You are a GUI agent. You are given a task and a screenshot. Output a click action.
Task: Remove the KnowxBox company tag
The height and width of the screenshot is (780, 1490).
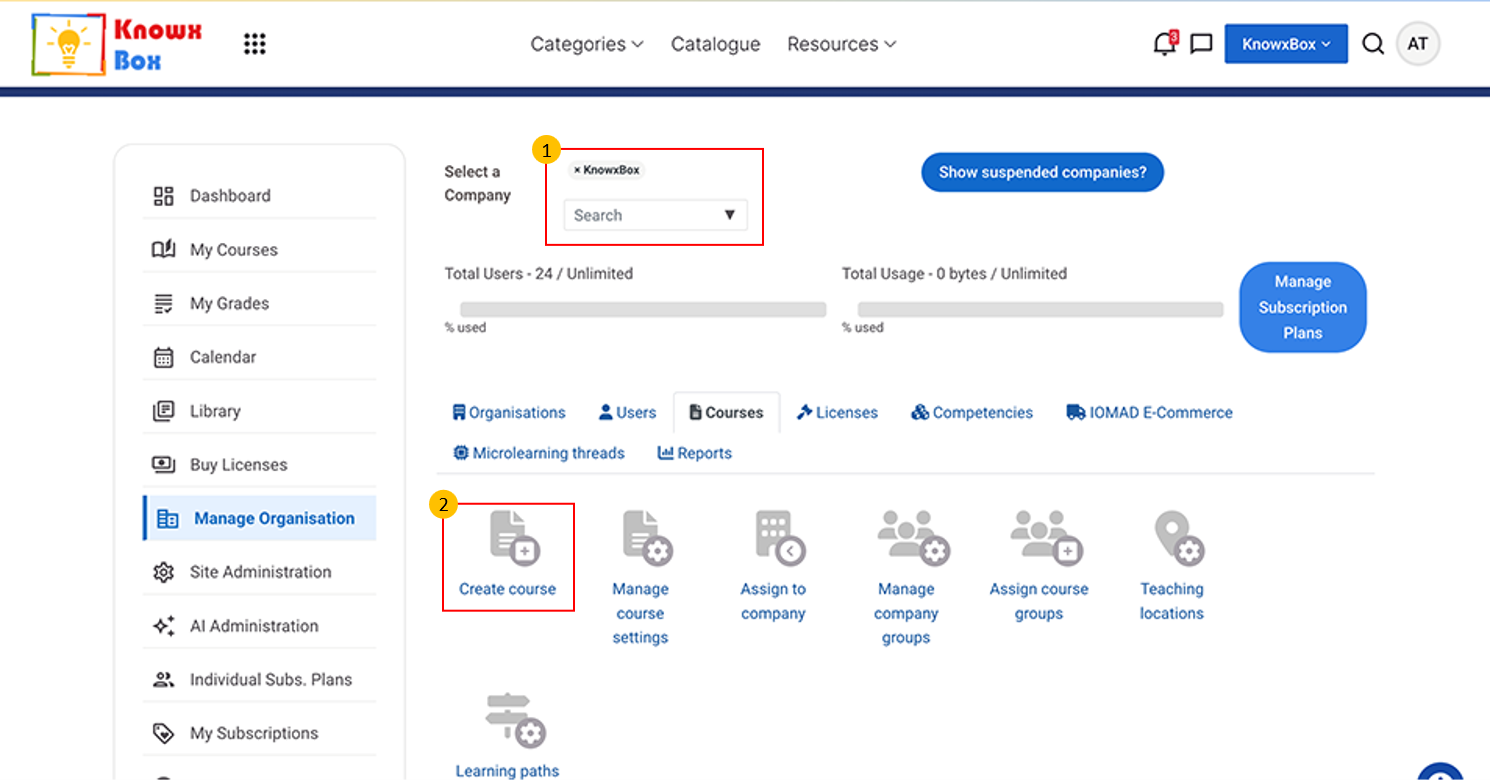[577, 170]
